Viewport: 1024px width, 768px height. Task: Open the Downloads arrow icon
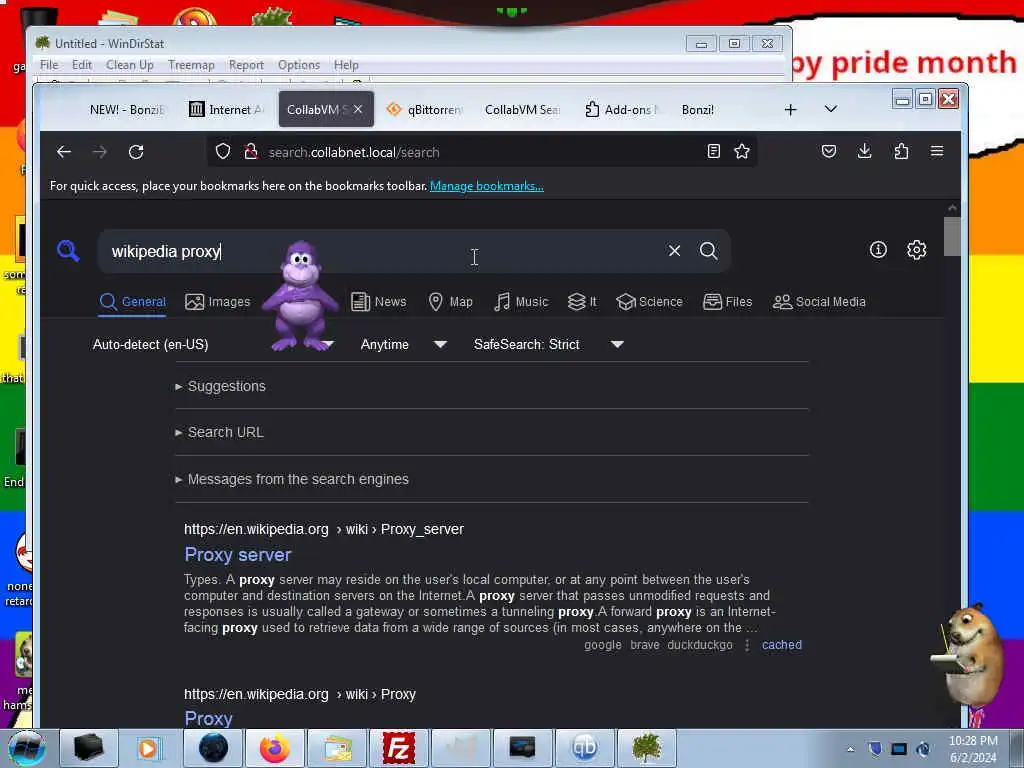tap(865, 152)
